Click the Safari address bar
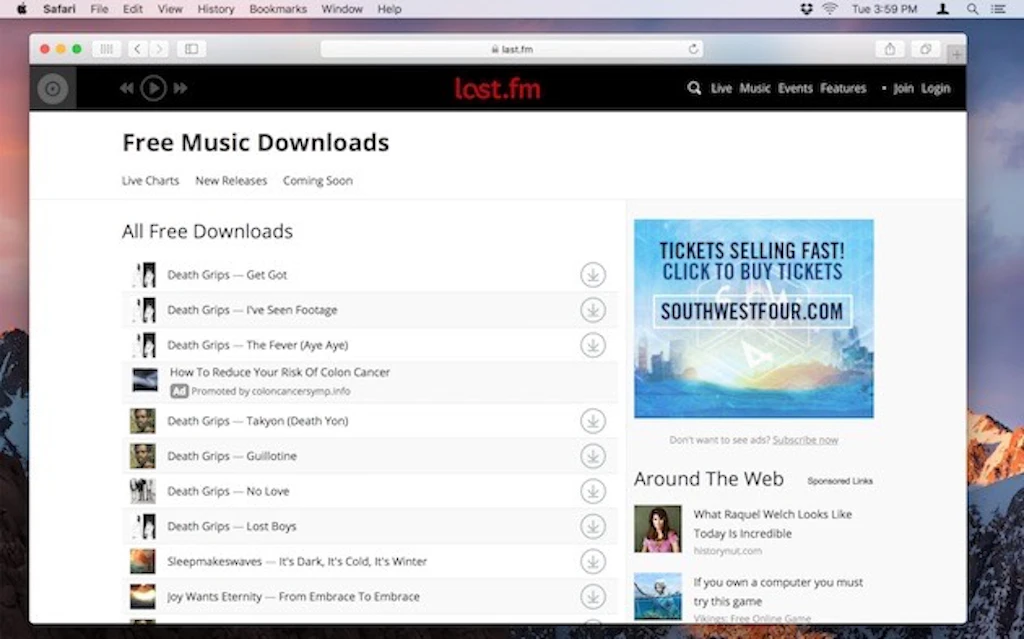Image resolution: width=1024 pixels, height=639 pixels. [x=512, y=49]
